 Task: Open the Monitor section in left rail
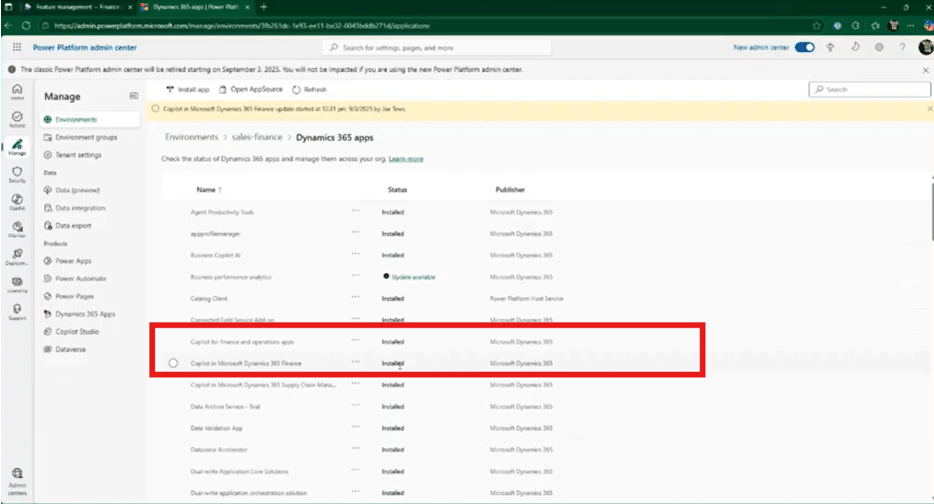[x=17, y=228]
